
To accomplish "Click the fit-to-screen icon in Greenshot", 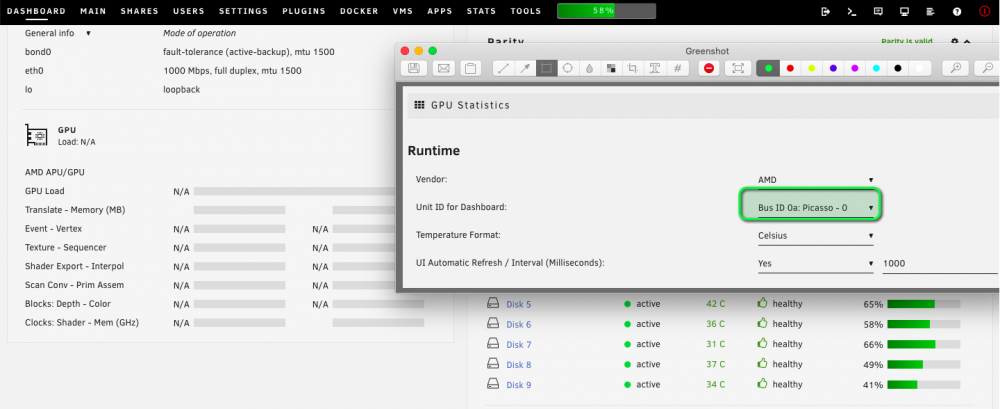I will pos(738,68).
